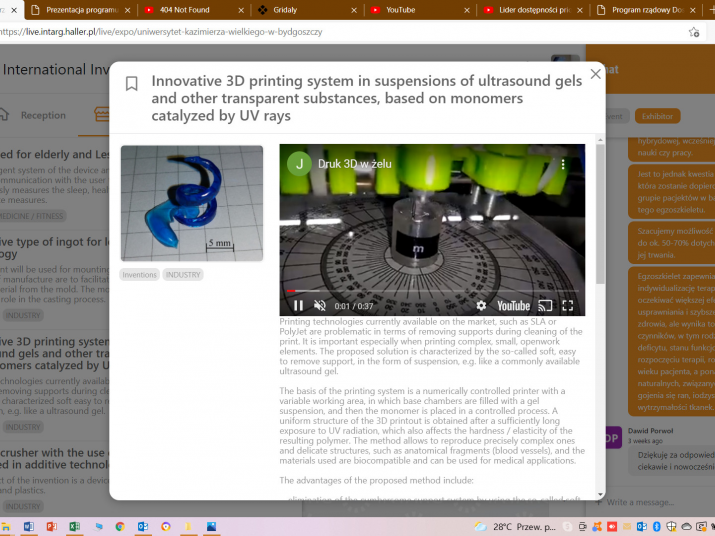Seek along the video progress bar
715x536 pixels.
pyautogui.click(x=432, y=291)
